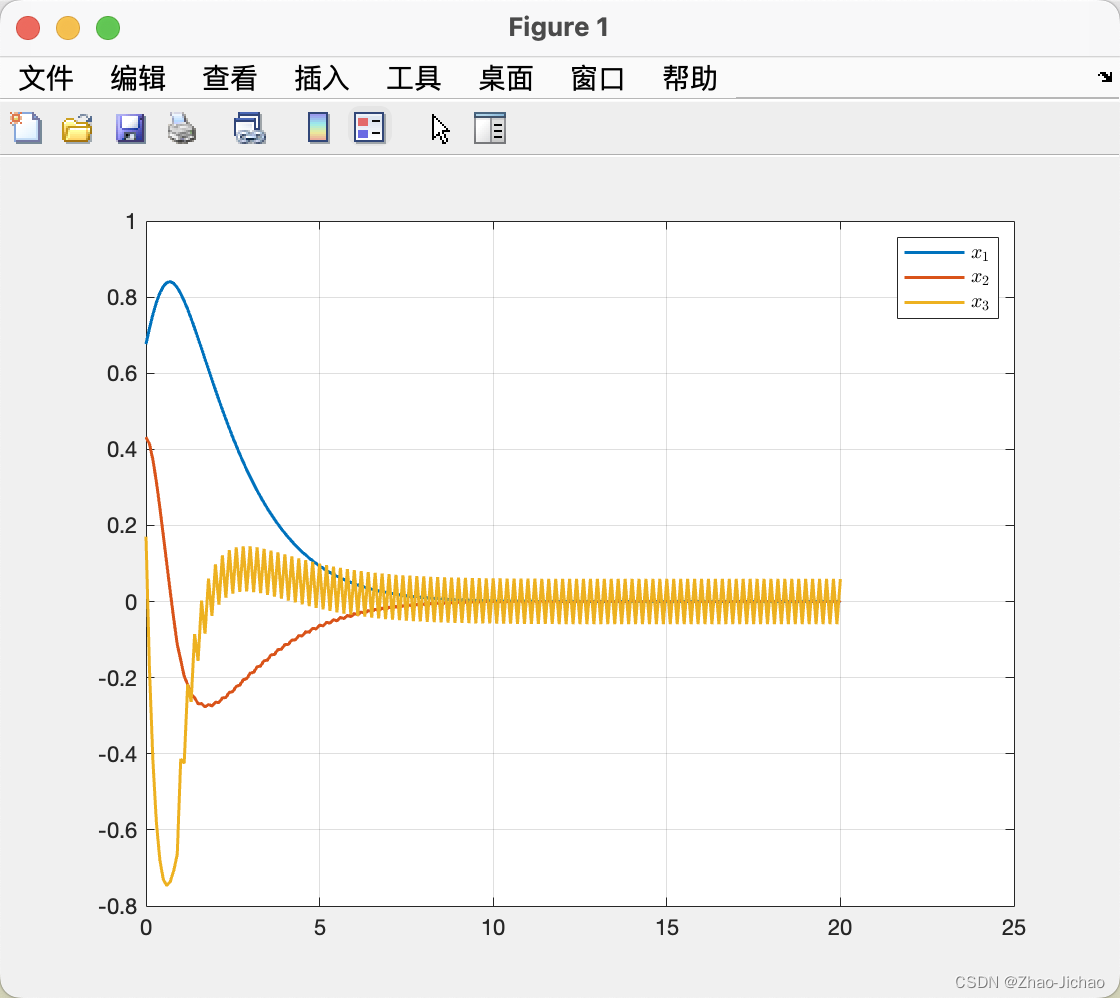
Task: Open the 窗口 menu
Action: 598,78
